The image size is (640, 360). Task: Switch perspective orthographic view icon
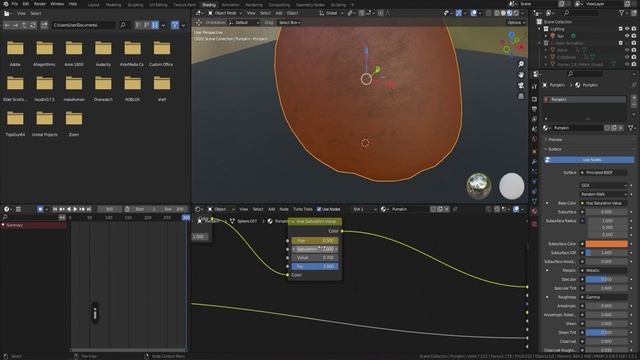click(521, 96)
